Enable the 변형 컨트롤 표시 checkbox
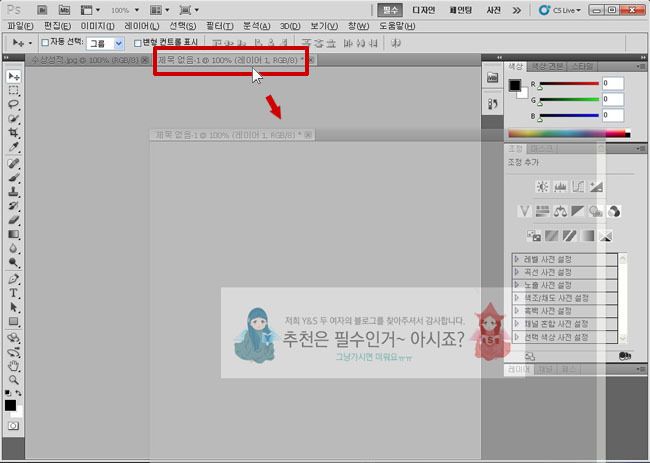650x463 pixels. (x=138, y=43)
